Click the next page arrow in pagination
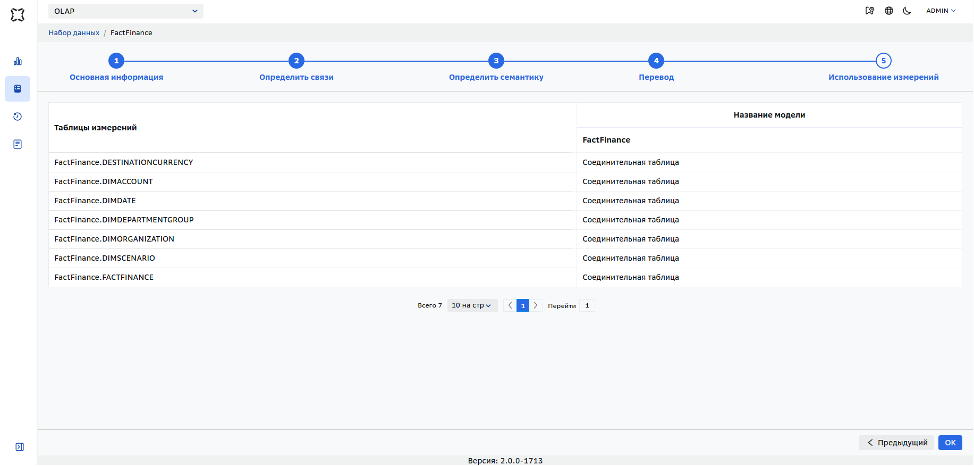The image size is (974, 466). pyautogui.click(x=536, y=306)
